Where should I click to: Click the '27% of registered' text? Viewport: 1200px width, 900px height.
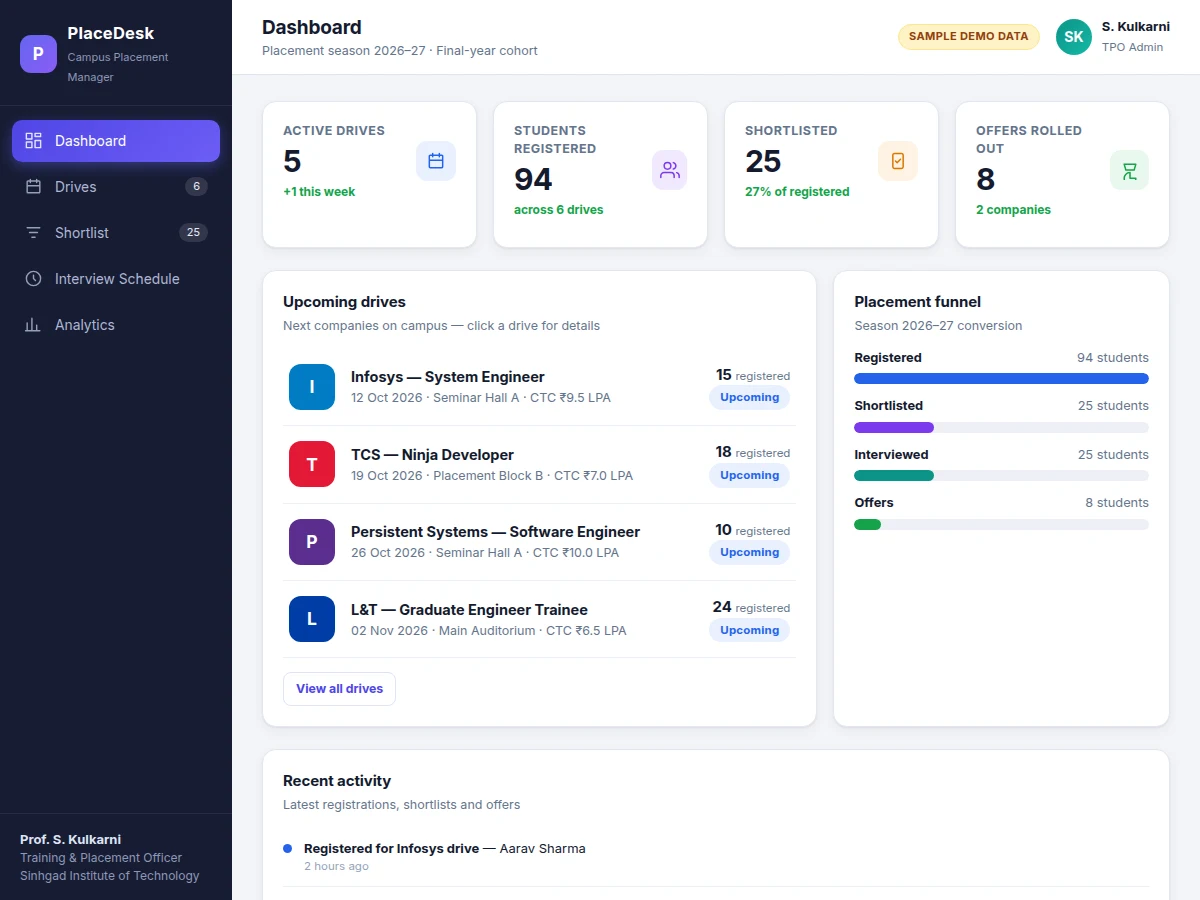797,192
